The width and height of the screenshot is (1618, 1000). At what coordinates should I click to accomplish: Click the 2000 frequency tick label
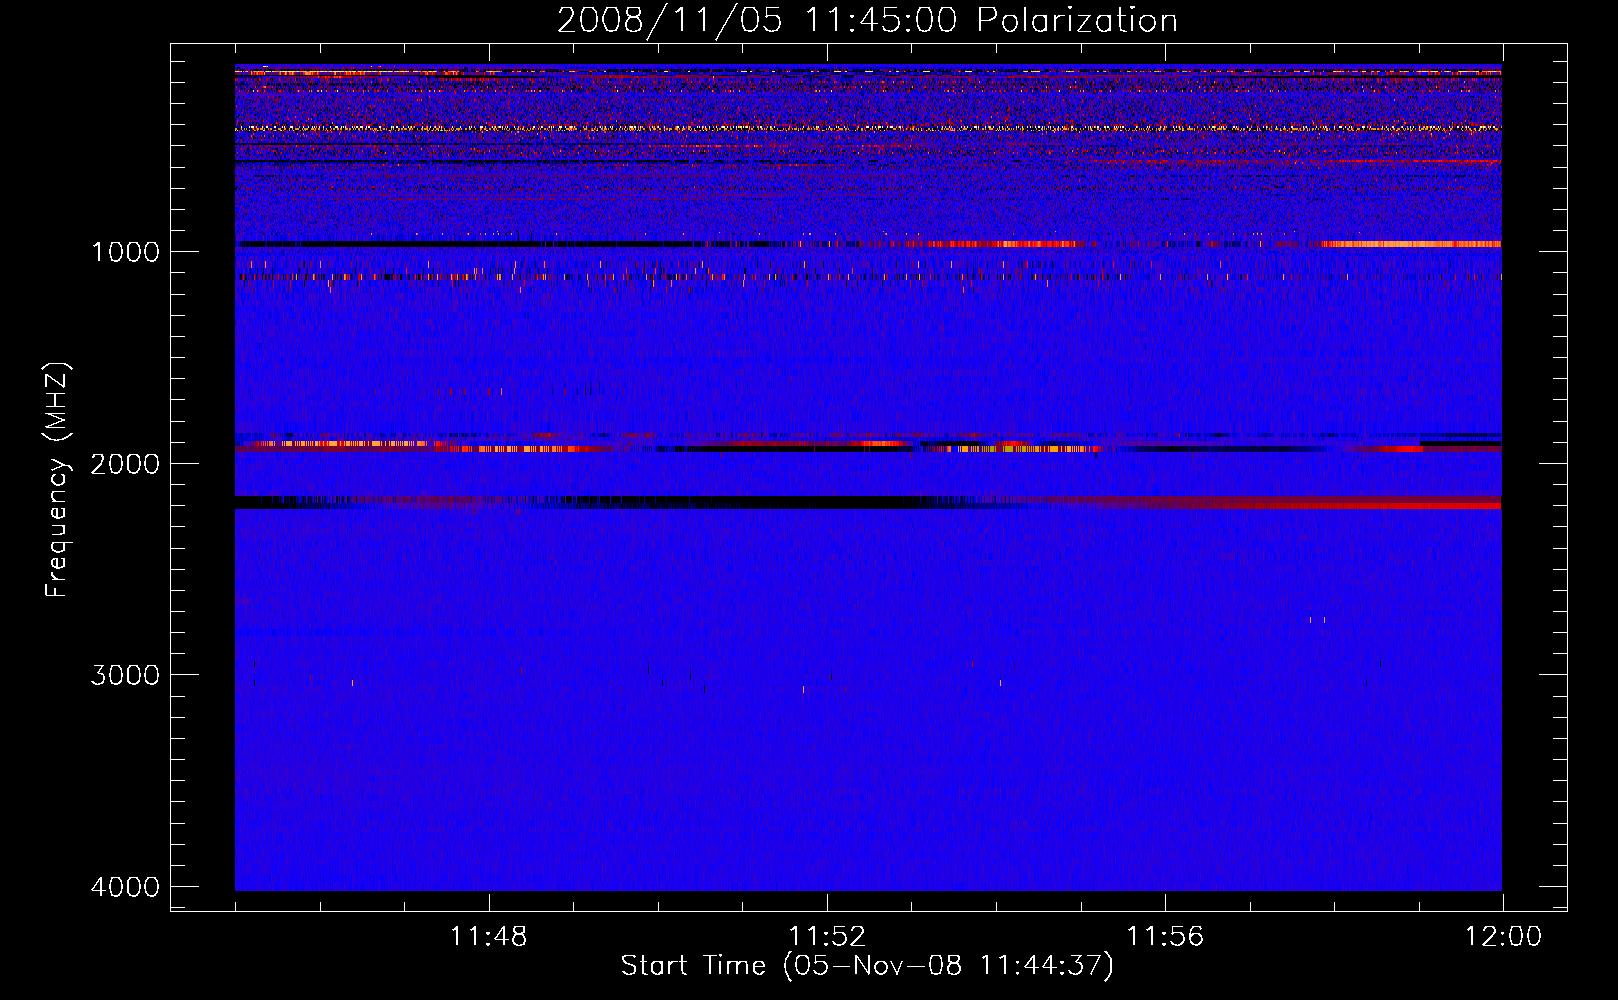click(125, 463)
